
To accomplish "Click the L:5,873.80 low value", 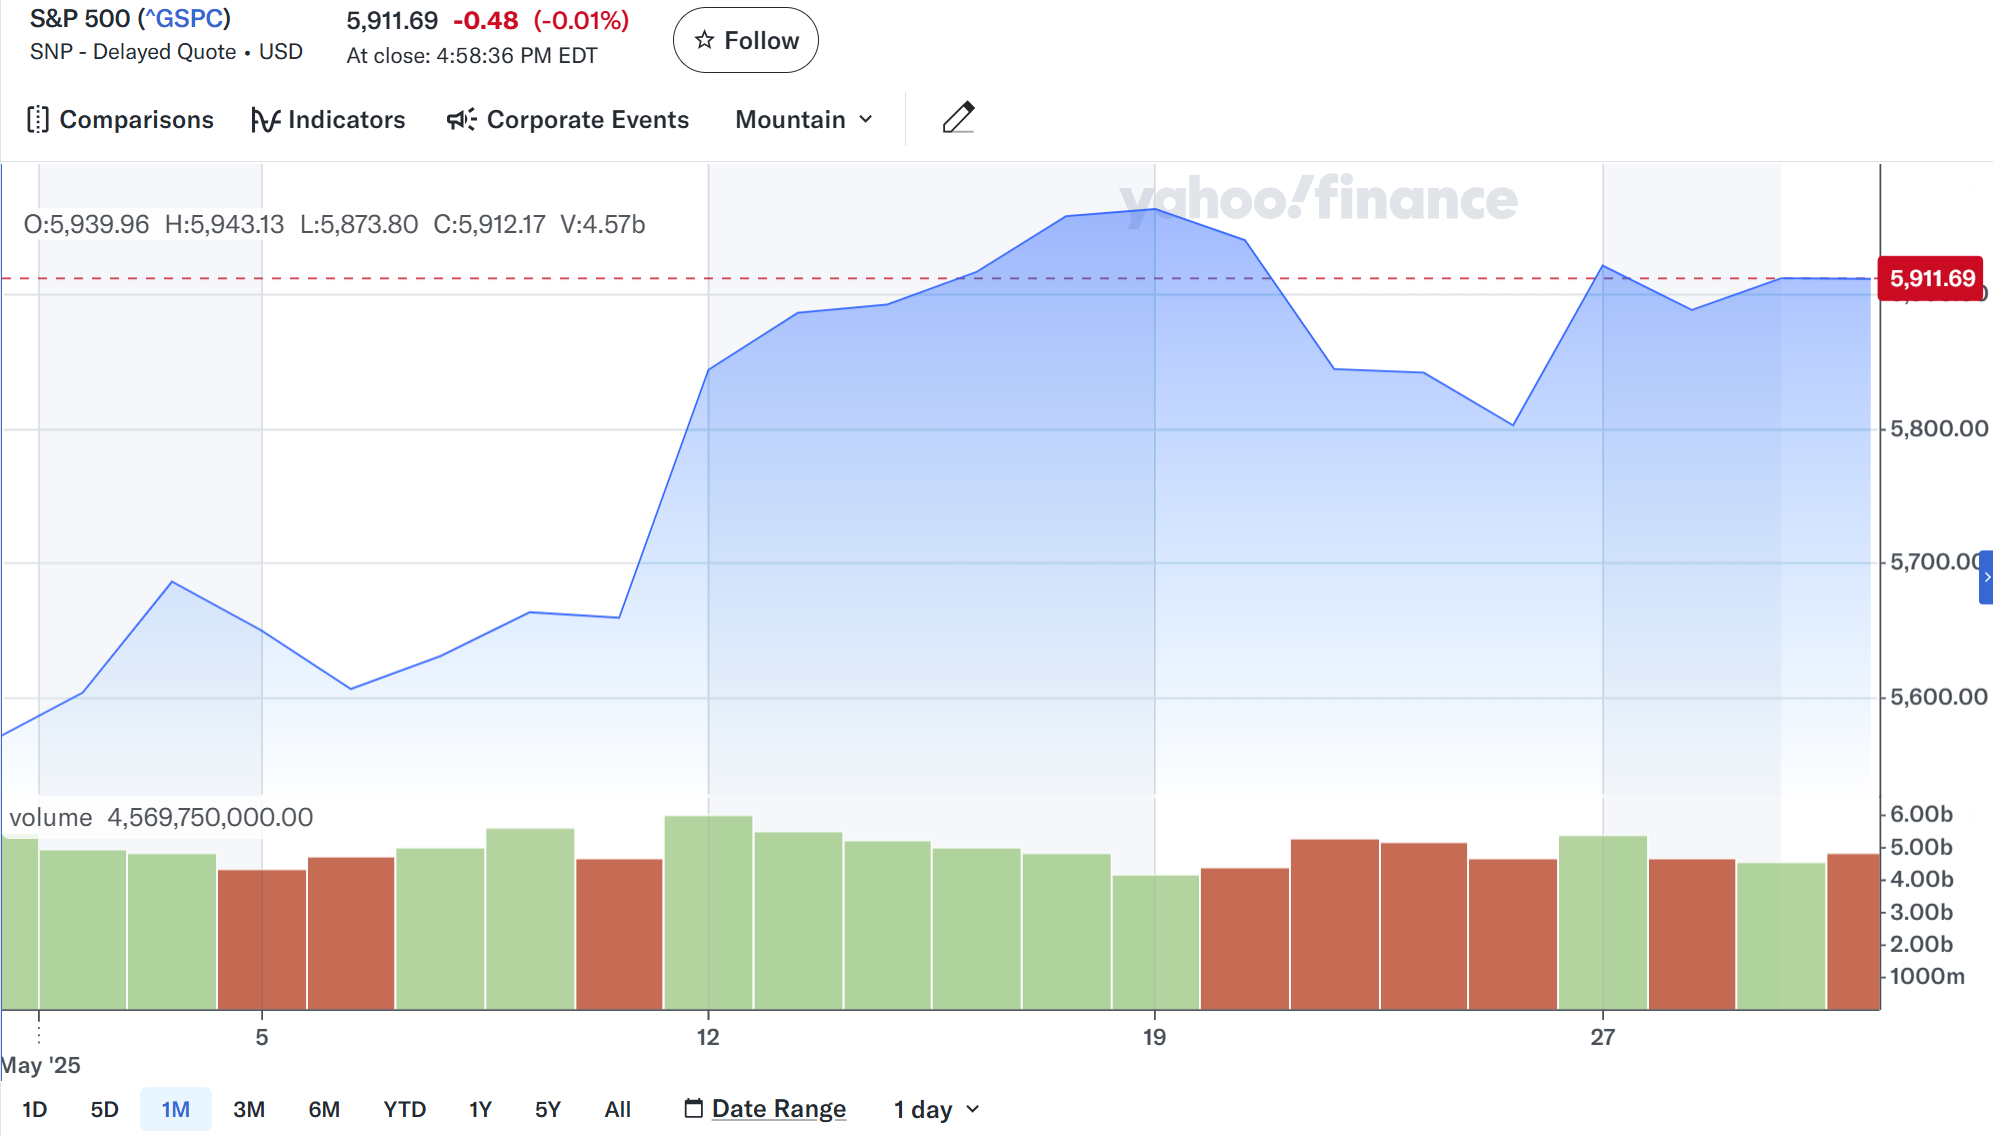I will coord(359,224).
